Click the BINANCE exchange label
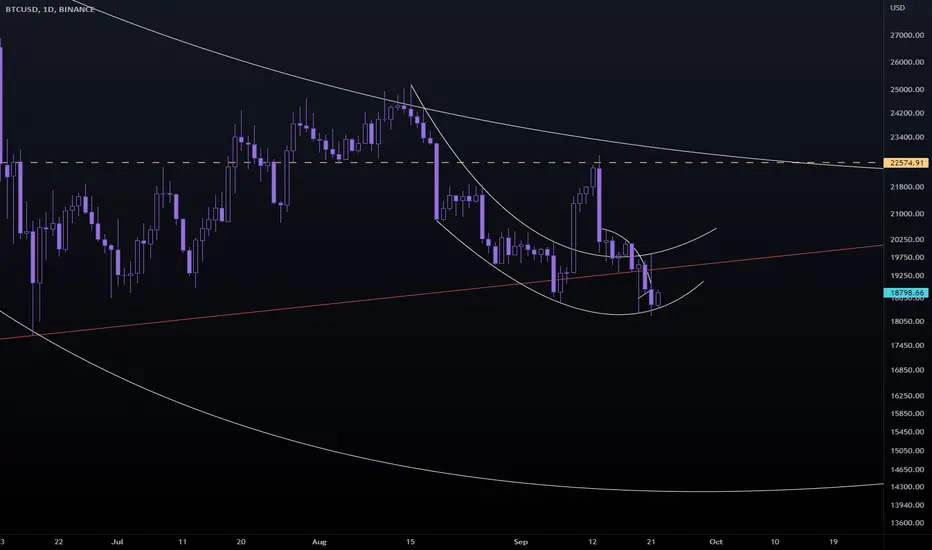This screenshot has width=932, height=550. 77,9
